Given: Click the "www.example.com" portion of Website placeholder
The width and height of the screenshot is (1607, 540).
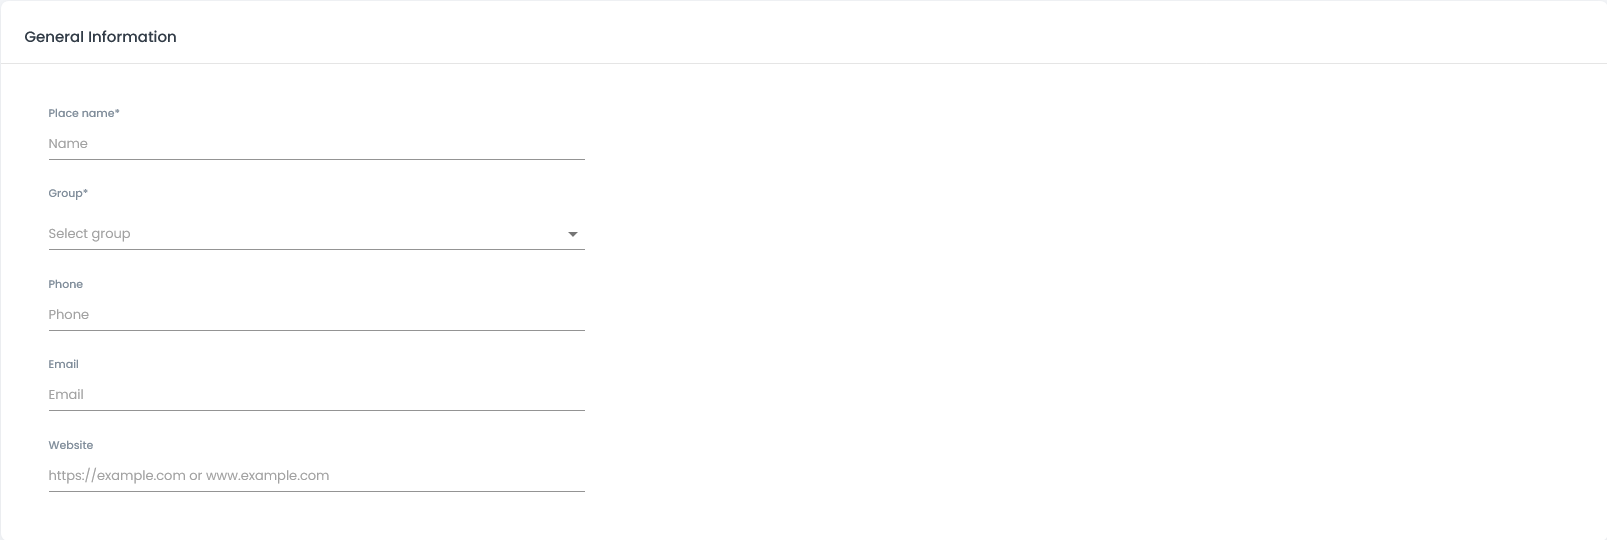Looking at the screenshot, I should [x=267, y=476].
